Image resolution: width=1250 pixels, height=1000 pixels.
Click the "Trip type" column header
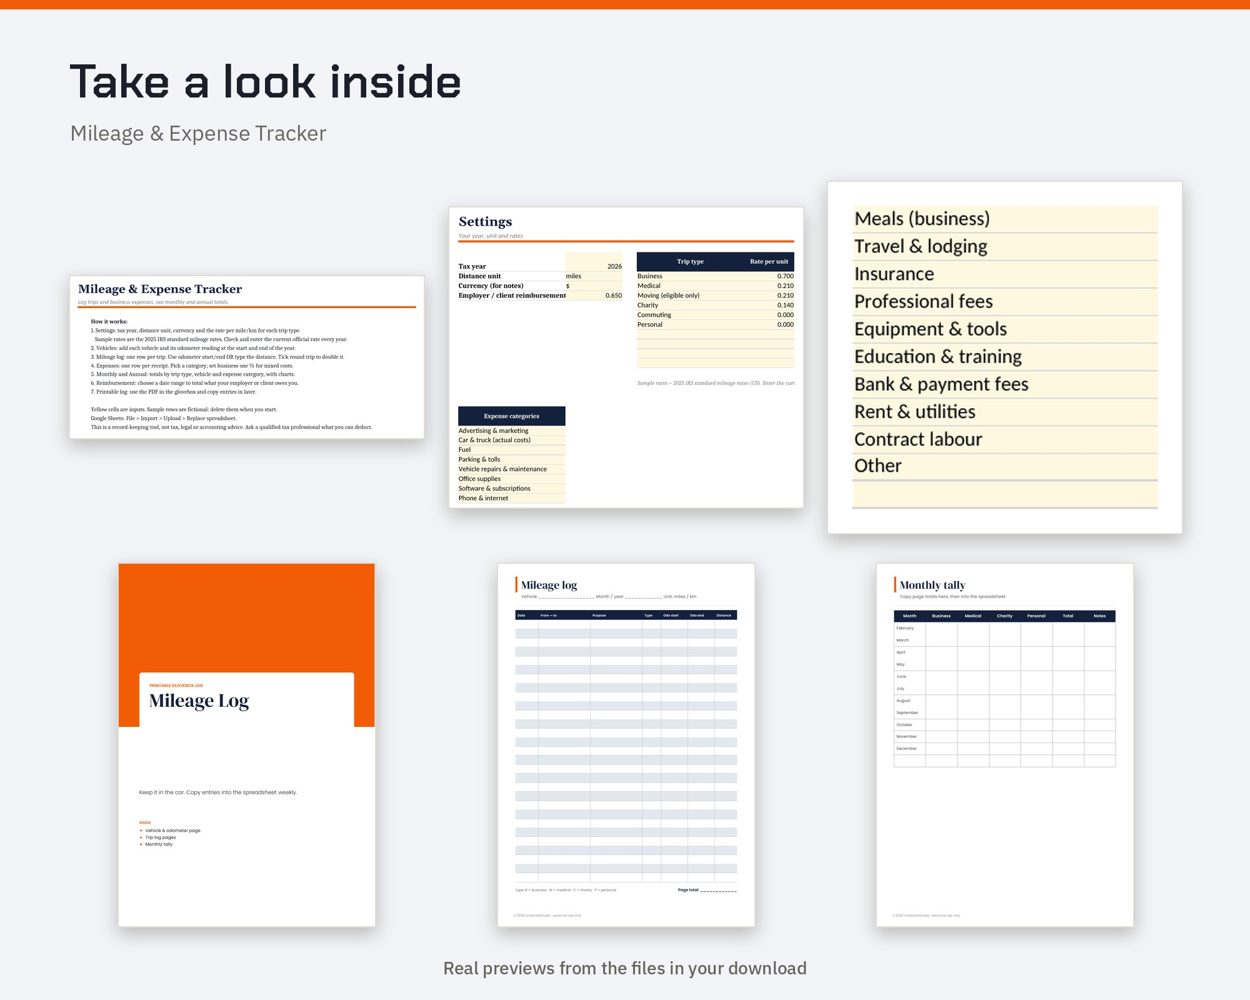click(690, 262)
